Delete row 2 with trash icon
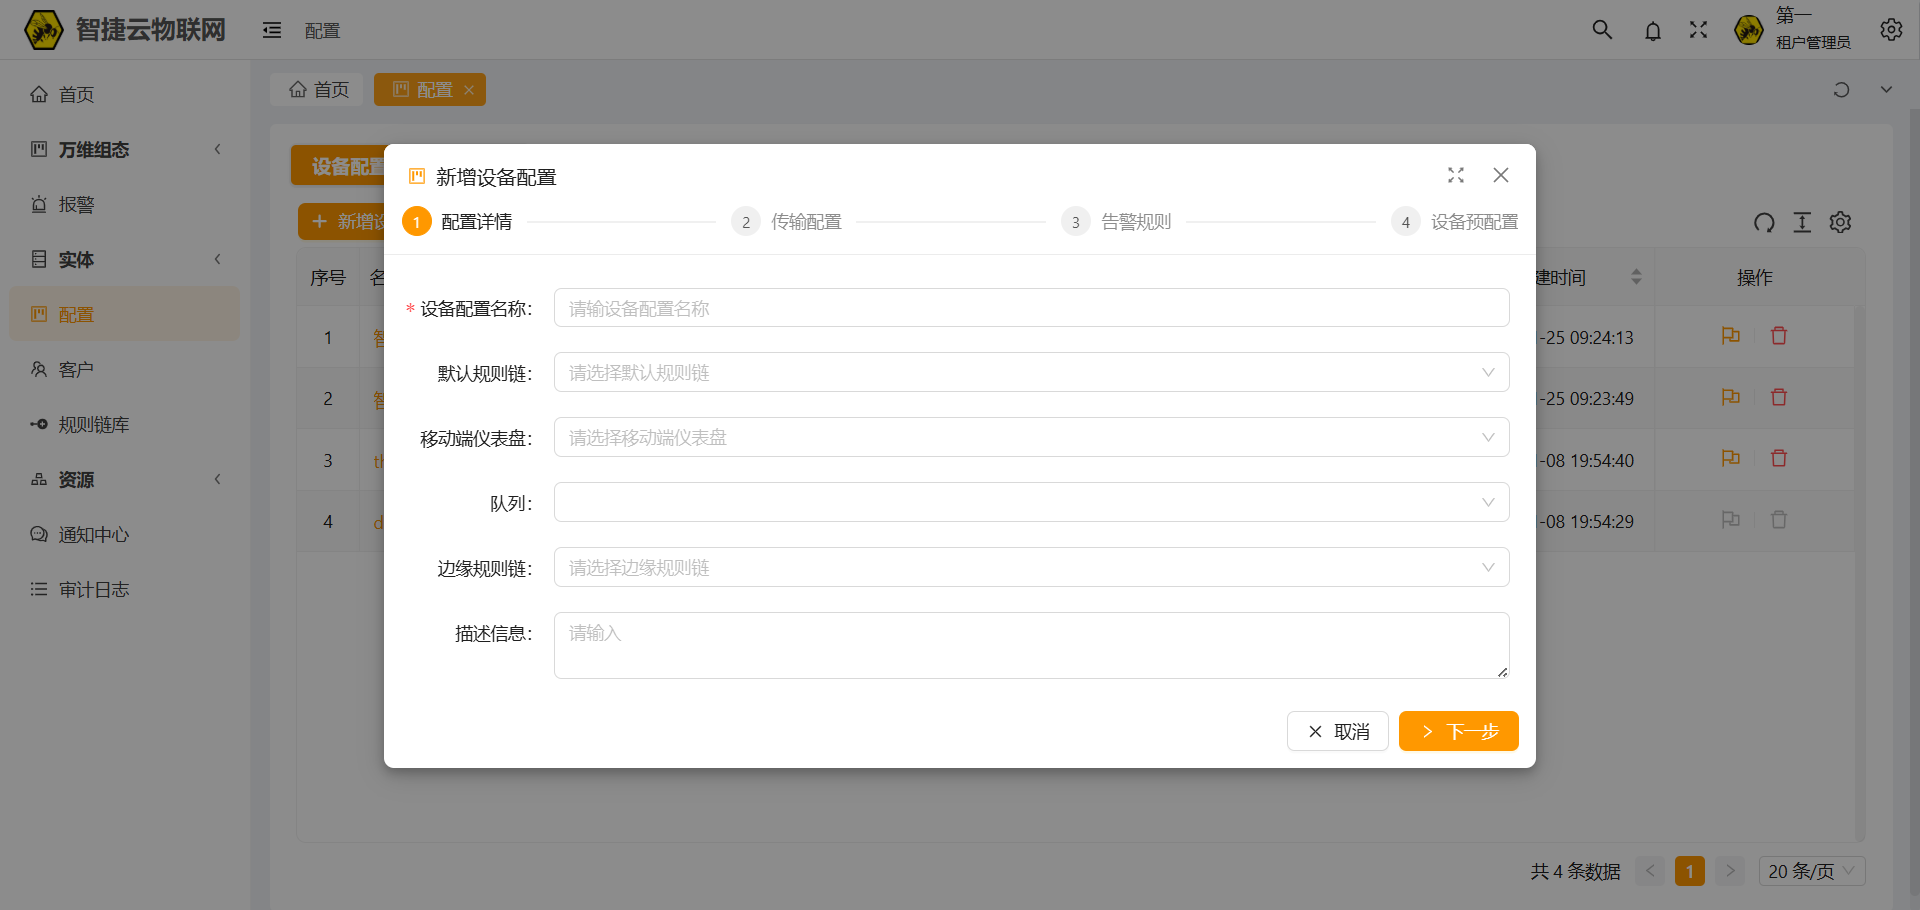 1779,397
